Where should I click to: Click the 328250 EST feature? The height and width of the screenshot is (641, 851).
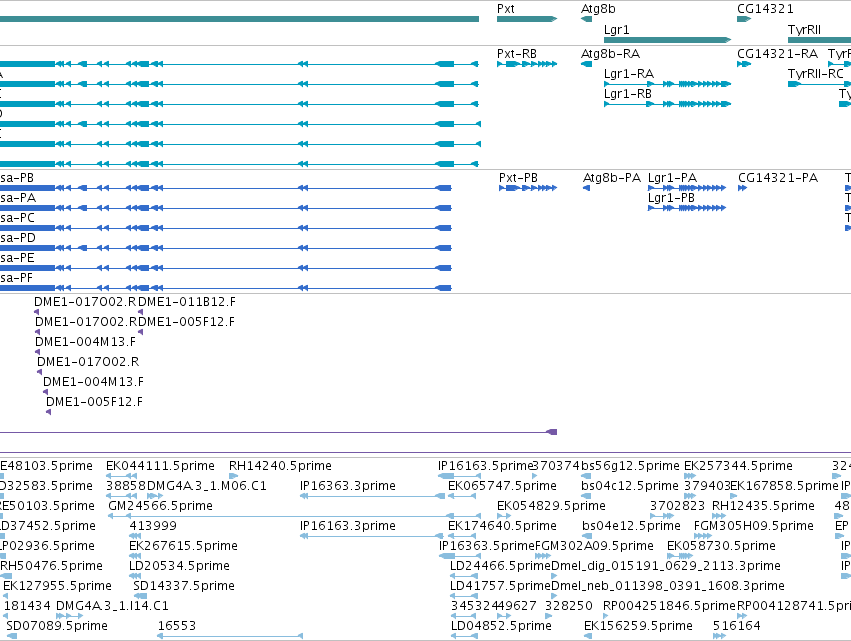(x=549, y=616)
